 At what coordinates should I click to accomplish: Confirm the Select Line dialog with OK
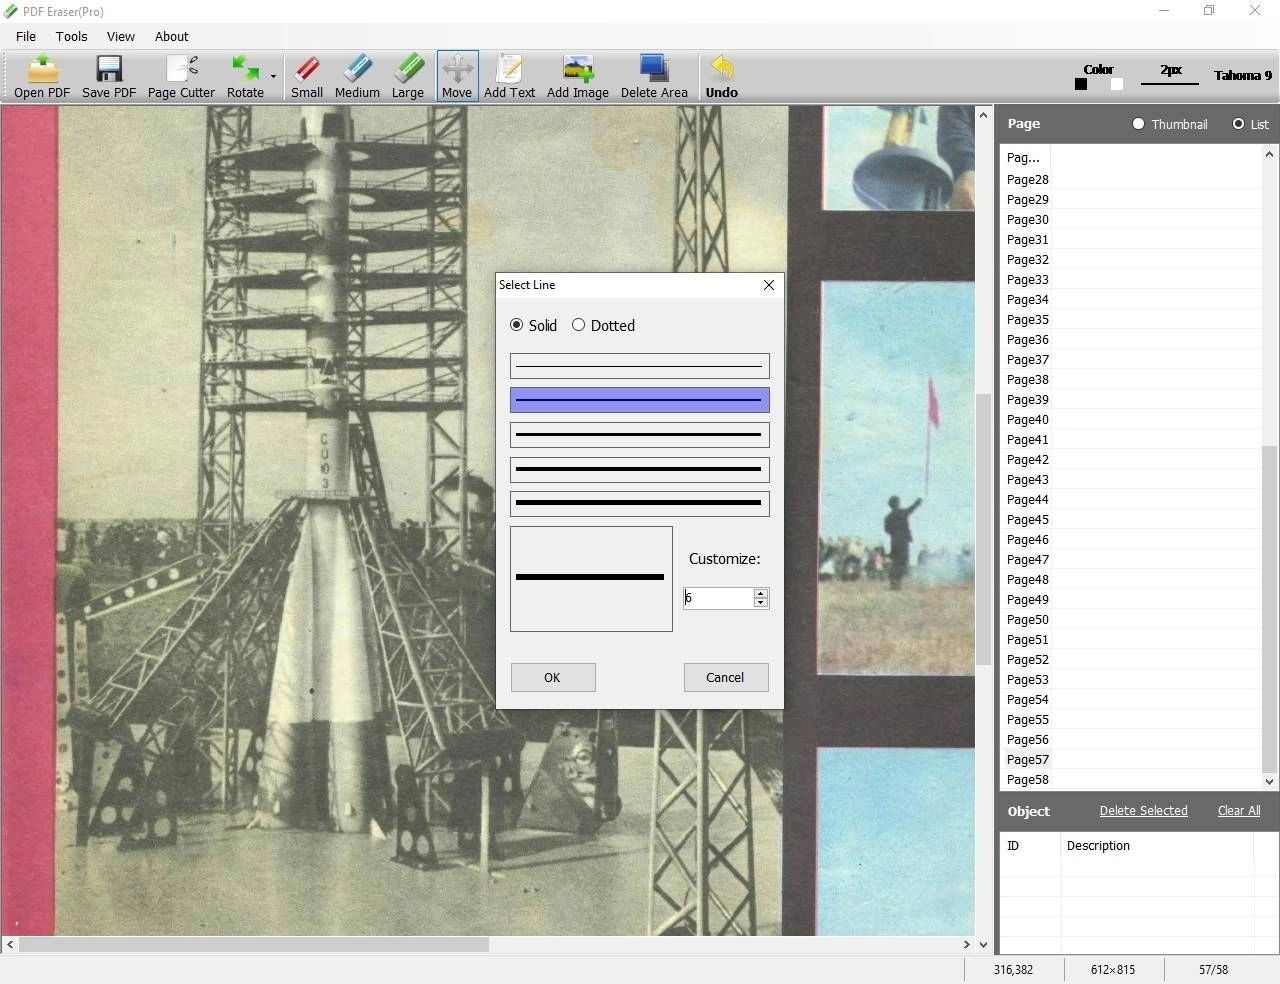pos(553,677)
